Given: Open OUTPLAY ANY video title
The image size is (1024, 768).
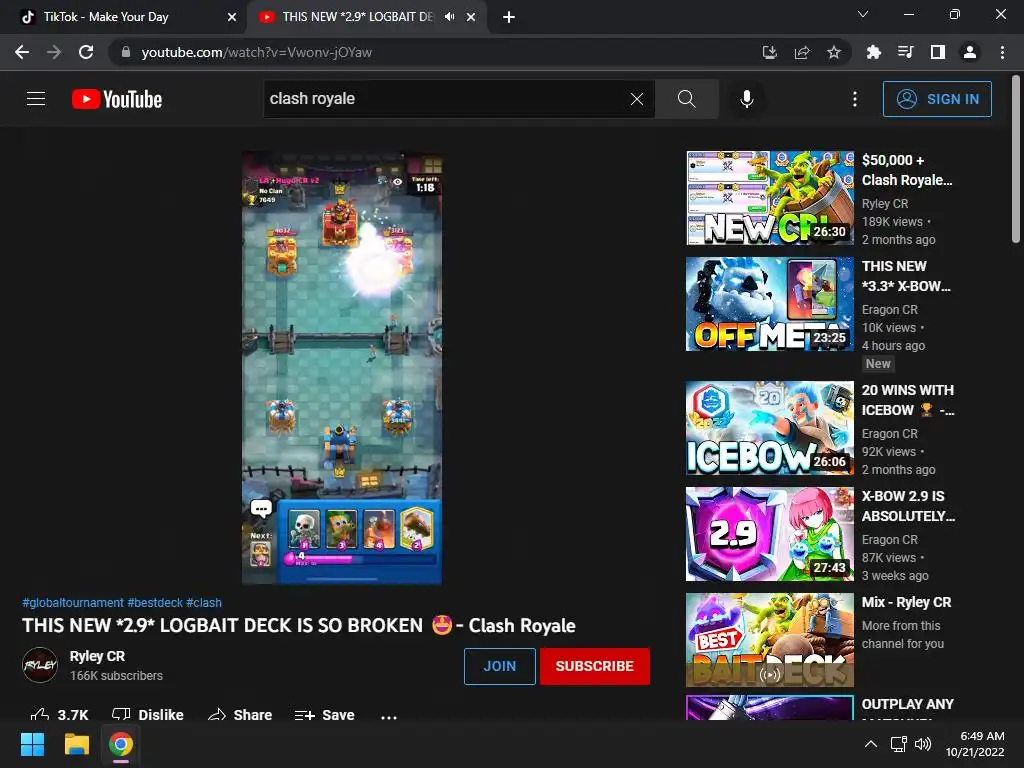Looking at the screenshot, I should [x=908, y=704].
